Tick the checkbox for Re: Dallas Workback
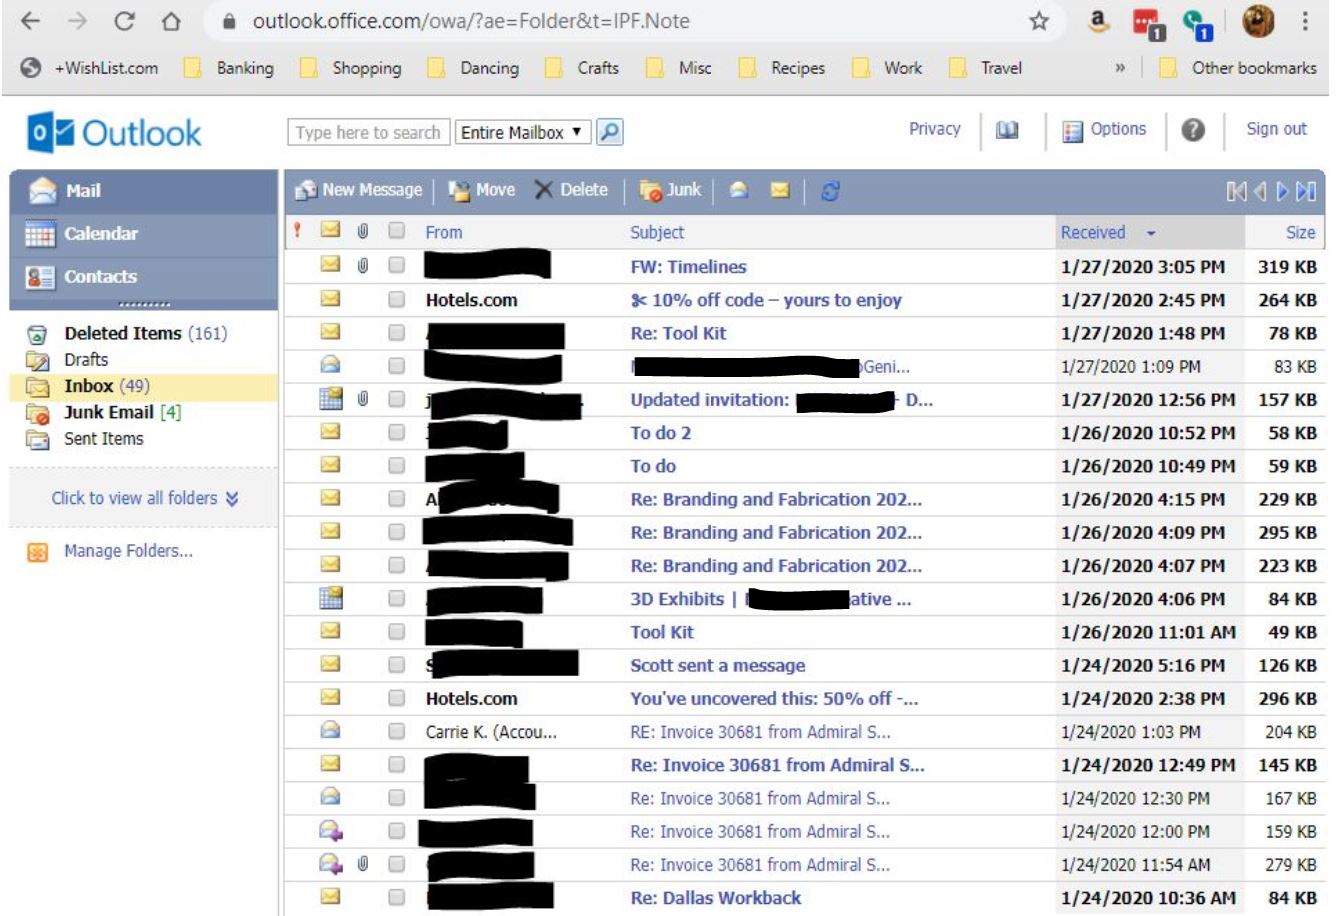 397,897
